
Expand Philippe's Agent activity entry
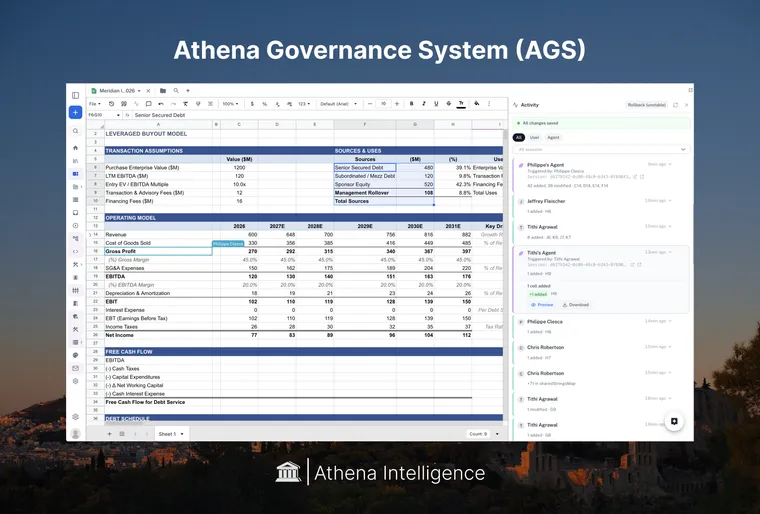(x=670, y=164)
